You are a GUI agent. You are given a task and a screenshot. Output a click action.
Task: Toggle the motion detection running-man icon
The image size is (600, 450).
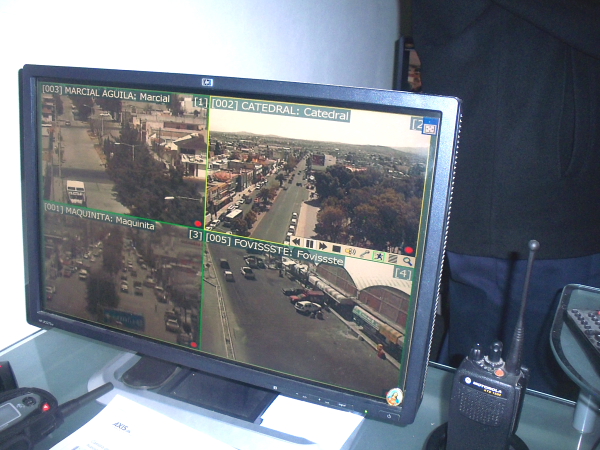coord(379,256)
